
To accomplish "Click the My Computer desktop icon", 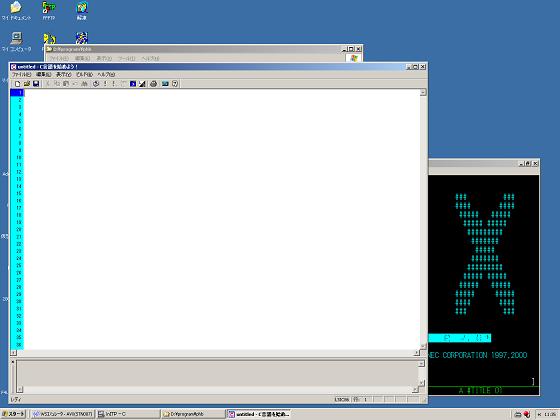I will 16,42.
